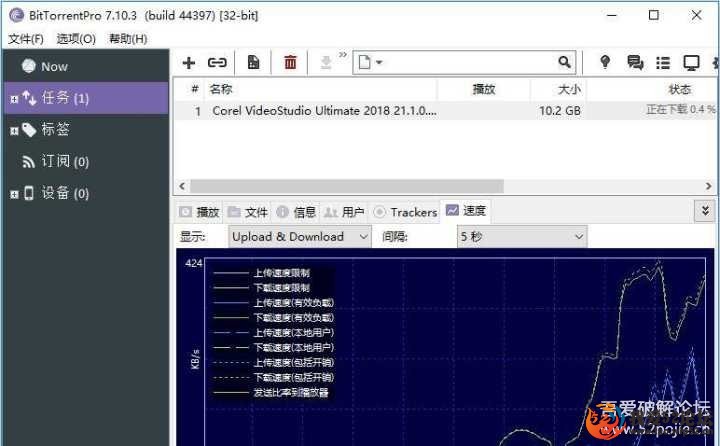Switch to the Trackers tab
The width and height of the screenshot is (720, 446).
pos(405,212)
